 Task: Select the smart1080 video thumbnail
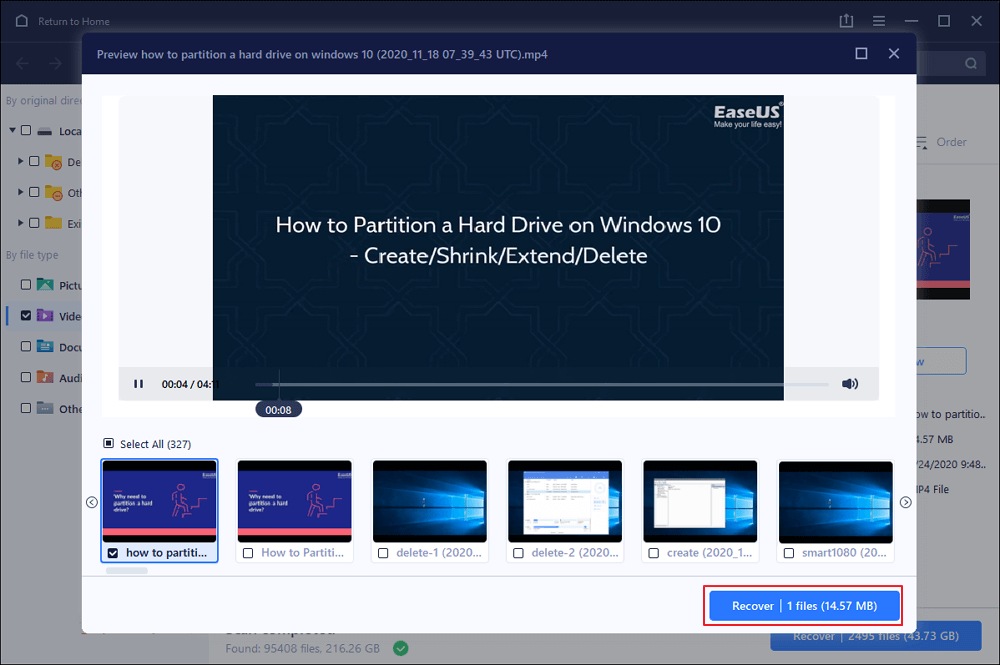click(x=835, y=500)
